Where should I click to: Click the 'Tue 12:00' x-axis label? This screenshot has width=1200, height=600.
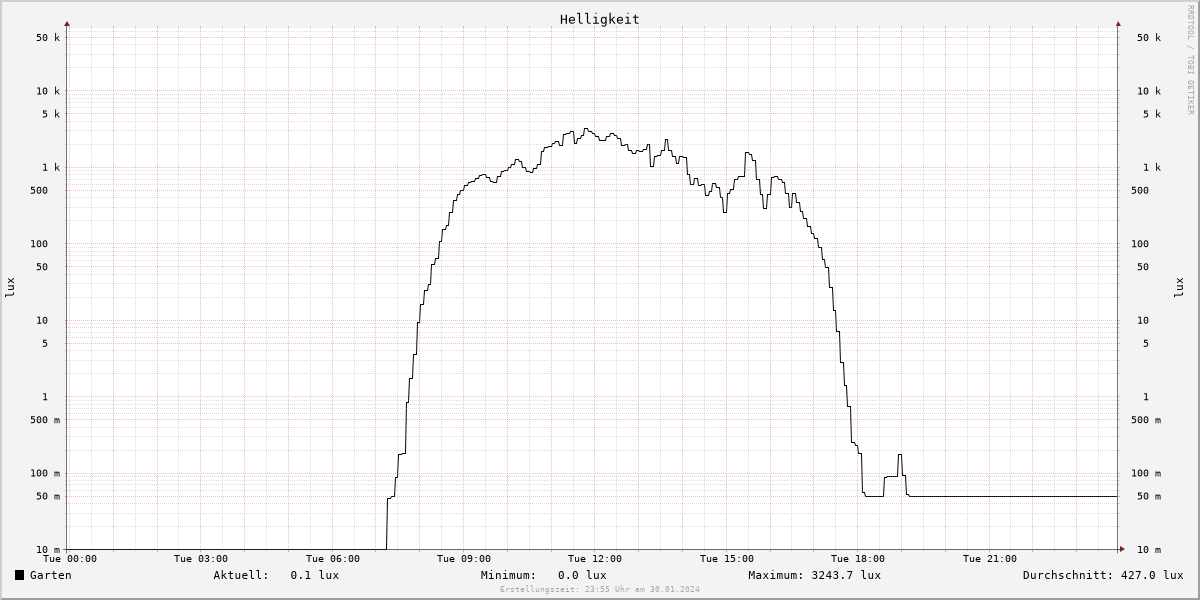(595, 559)
